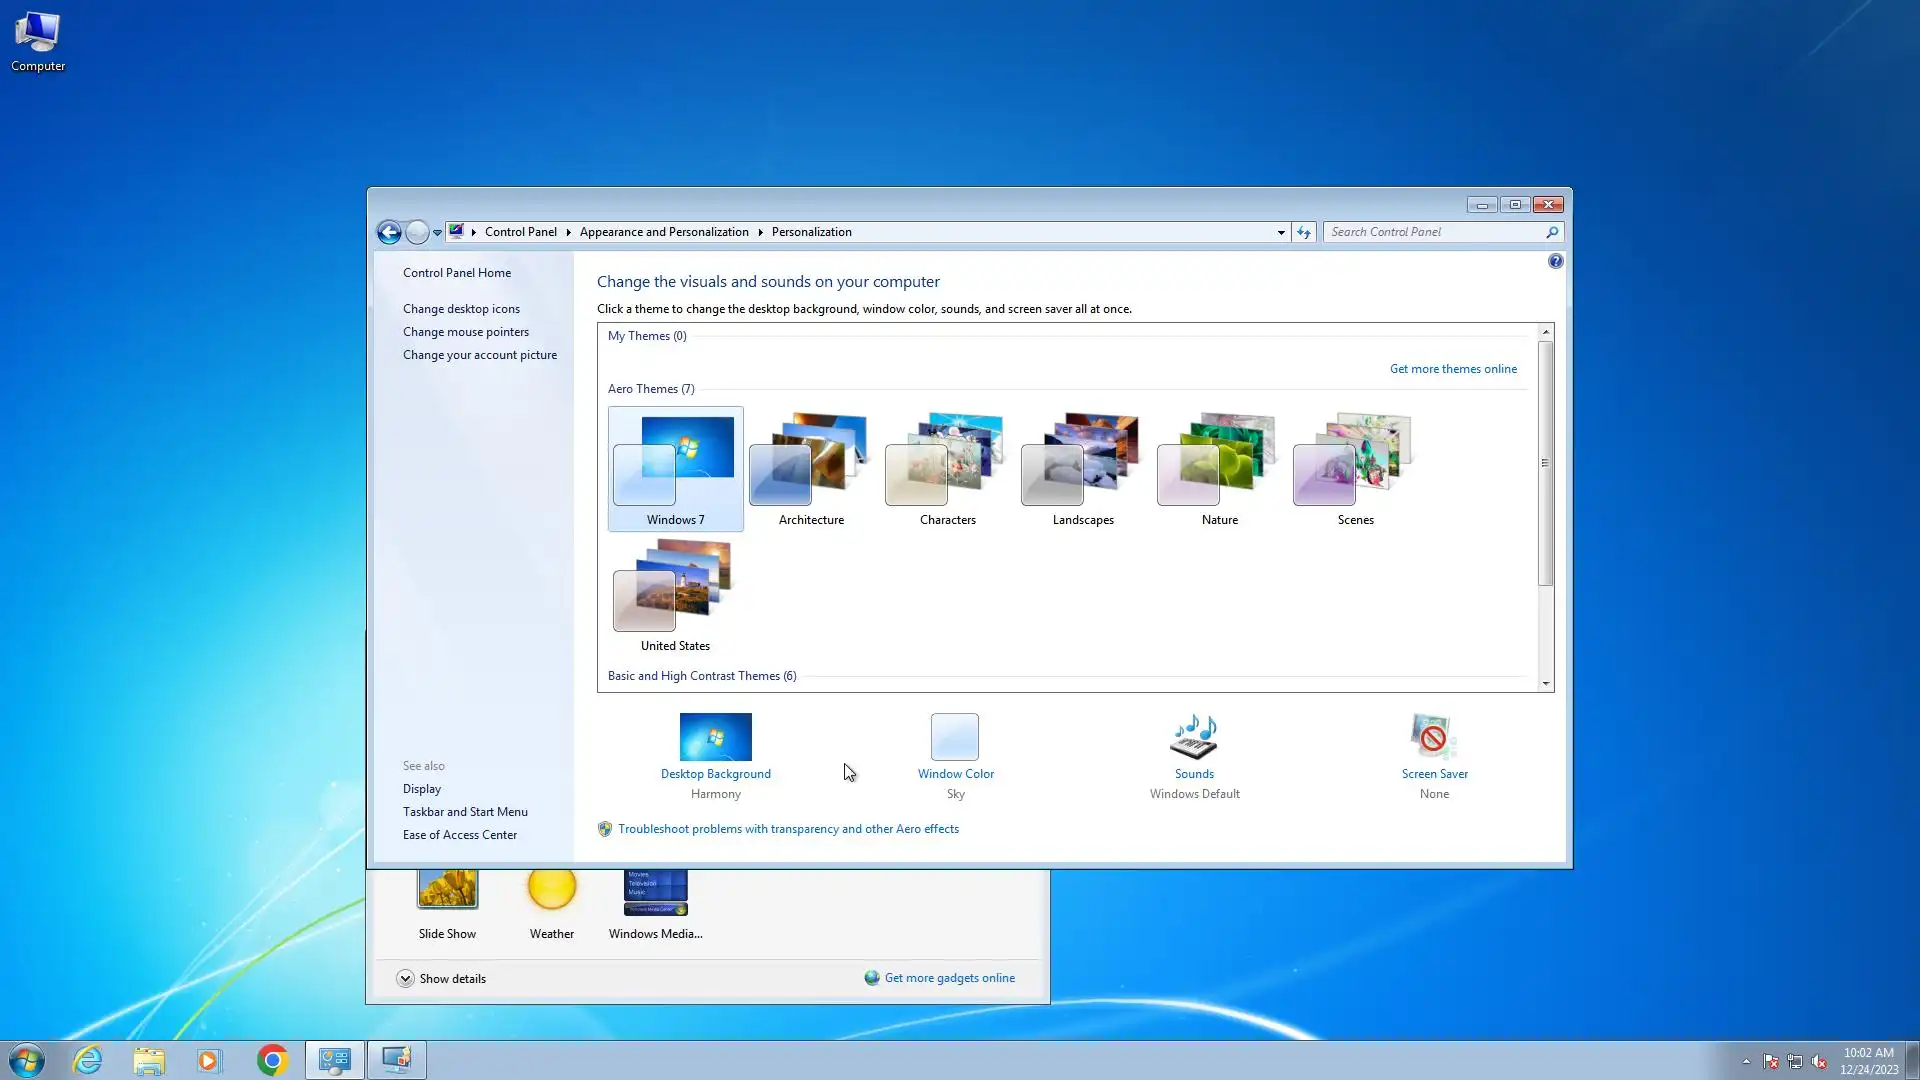This screenshot has width=1920, height=1080.
Task: Open Screen Saver settings icon
Action: (x=1433, y=737)
